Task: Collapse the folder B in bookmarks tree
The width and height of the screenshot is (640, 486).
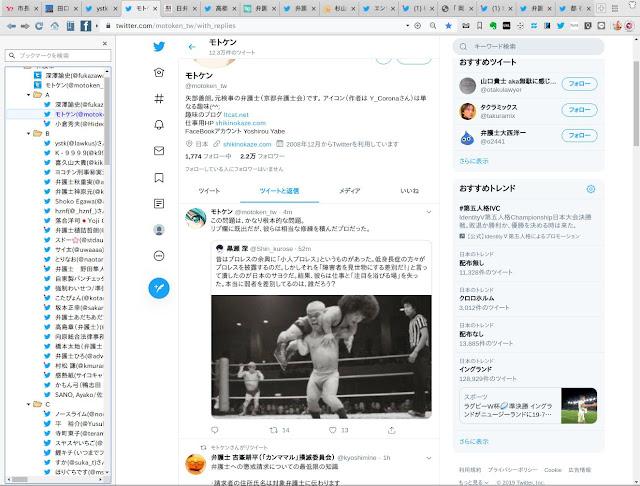Action: (x=29, y=133)
